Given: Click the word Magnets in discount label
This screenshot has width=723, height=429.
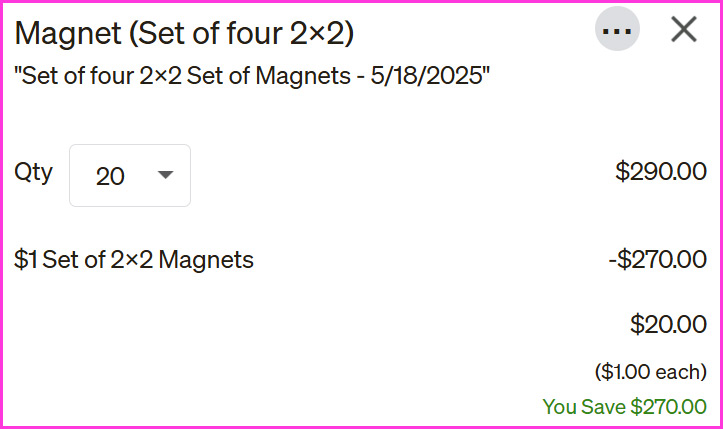Looking at the screenshot, I should [207, 261].
